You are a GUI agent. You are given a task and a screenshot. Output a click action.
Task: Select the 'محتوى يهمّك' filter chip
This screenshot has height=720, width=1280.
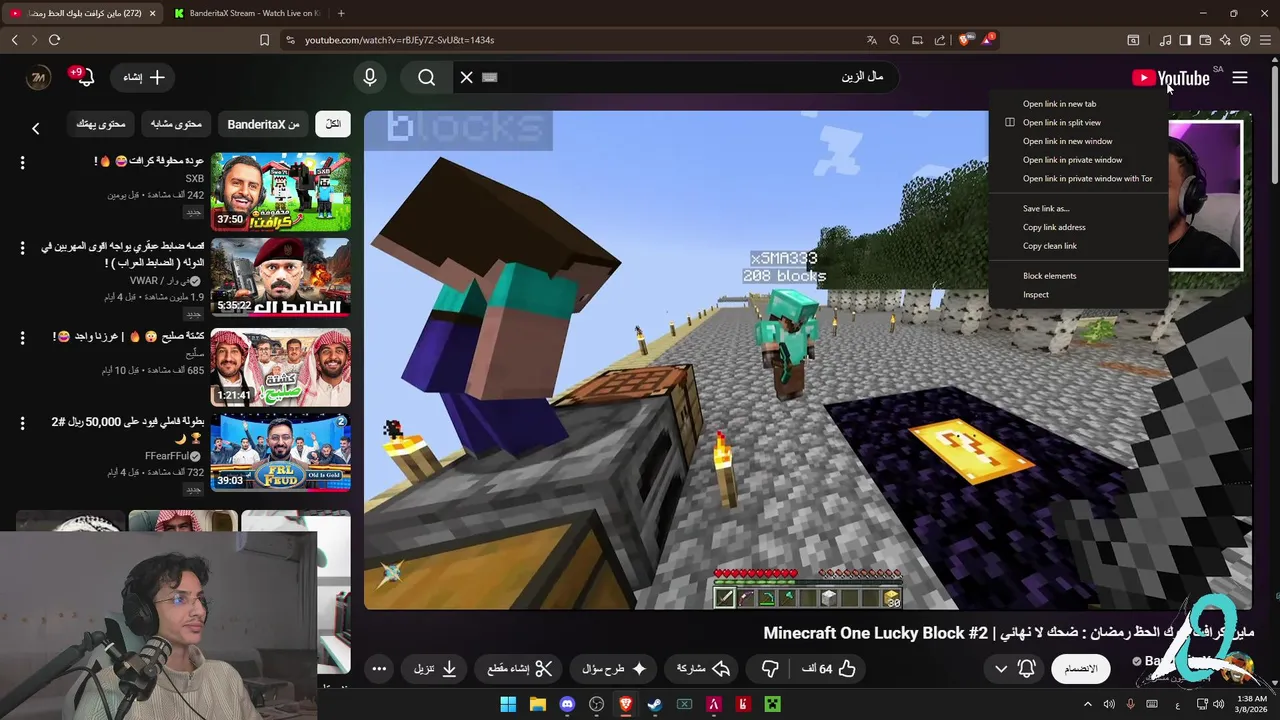(101, 124)
